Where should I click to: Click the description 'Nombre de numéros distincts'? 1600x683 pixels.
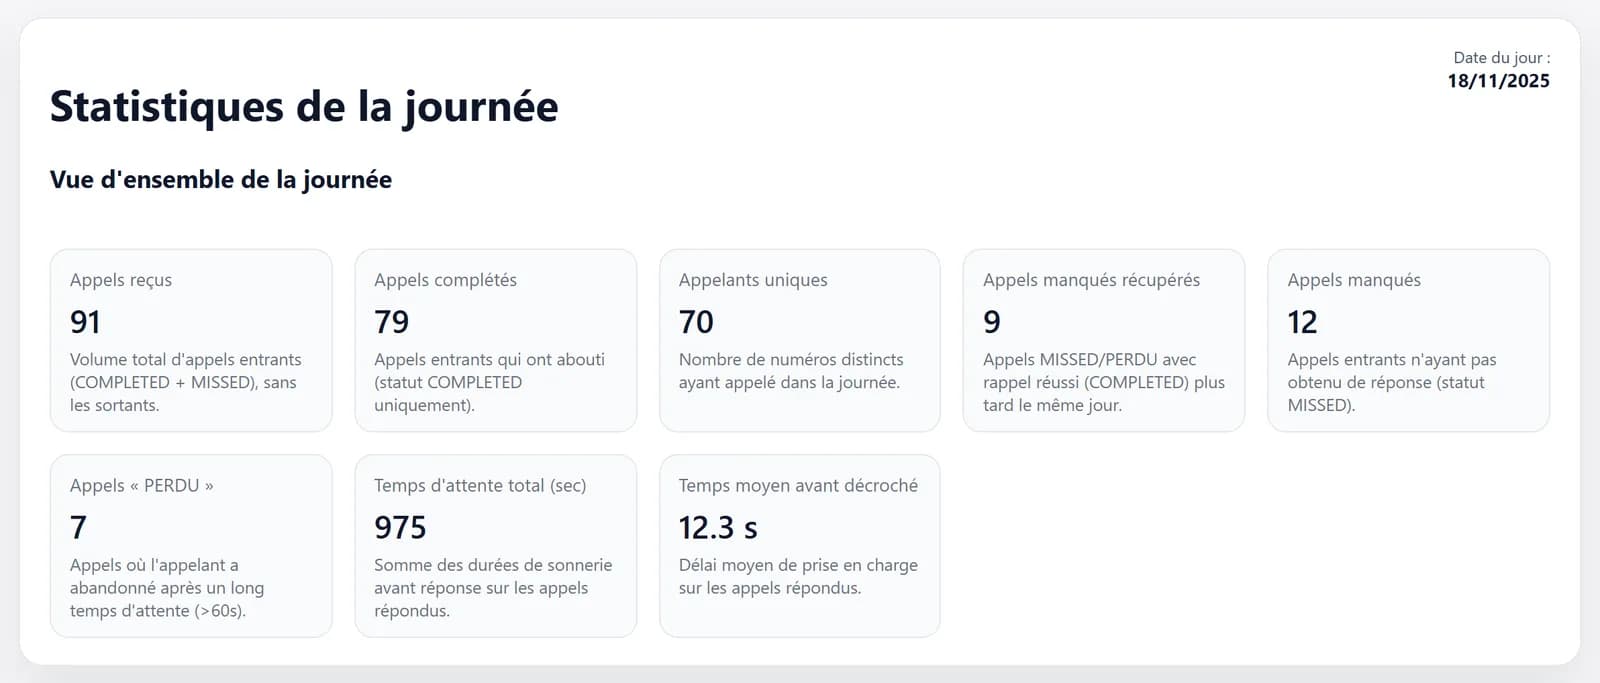coord(791,371)
